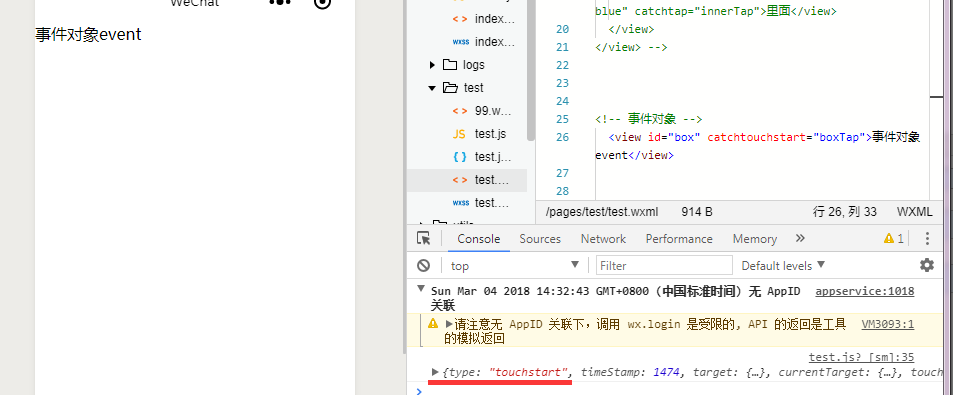Expand the logged touchstart event object
The height and width of the screenshot is (395, 953).
click(435, 371)
